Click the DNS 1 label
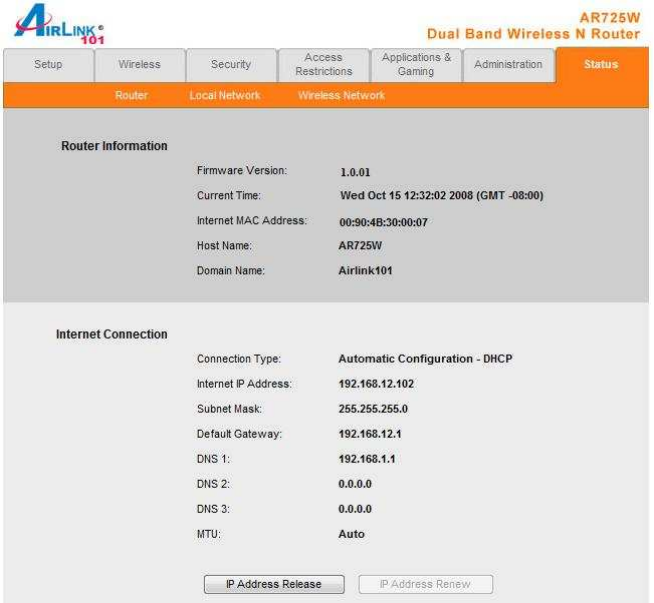The image size is (654, 603). pos(213,459)
